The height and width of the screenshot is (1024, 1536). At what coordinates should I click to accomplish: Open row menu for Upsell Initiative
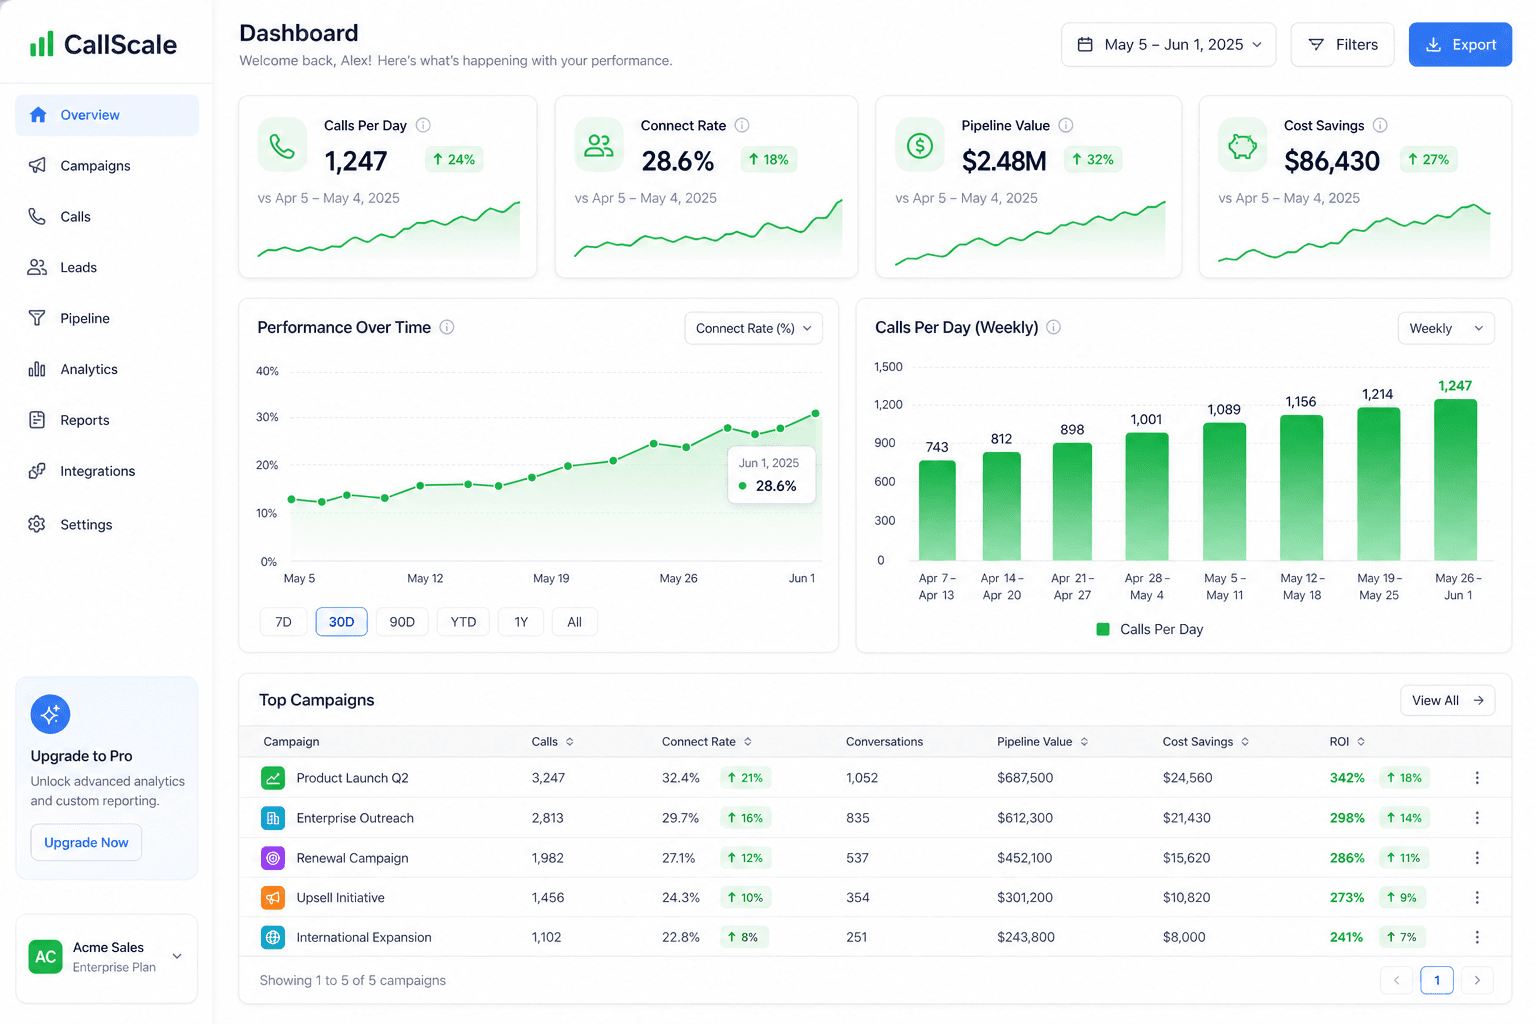1477,898
